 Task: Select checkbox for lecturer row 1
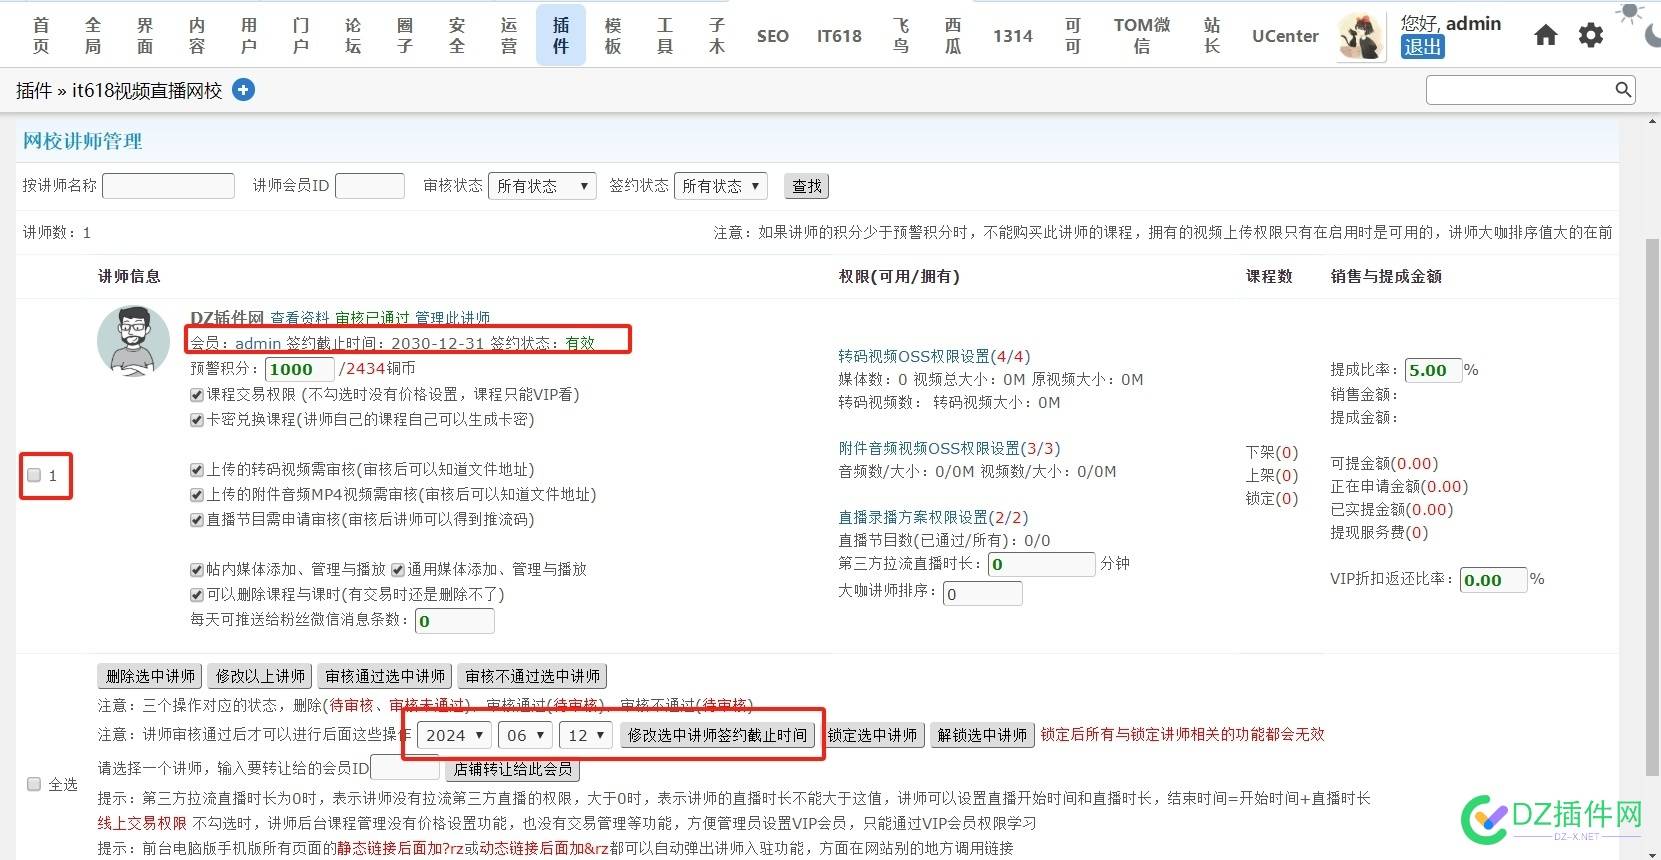click(x=34, y=475)
